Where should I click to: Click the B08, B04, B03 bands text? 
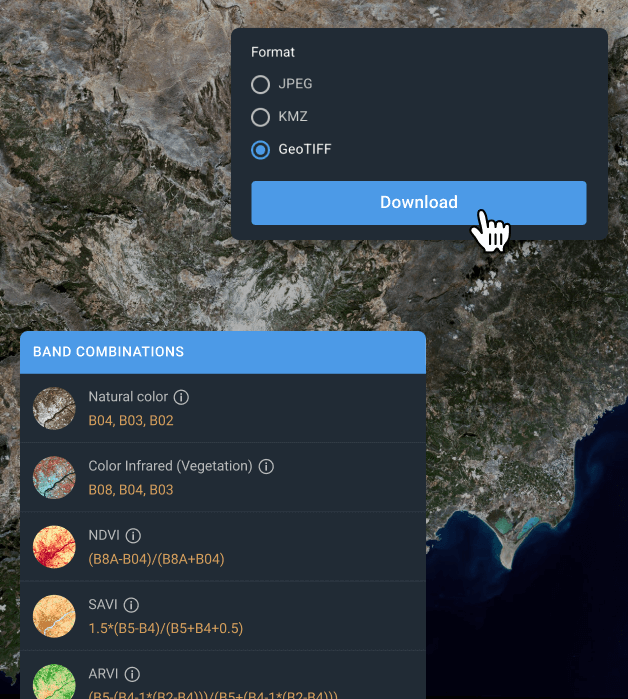131,490
